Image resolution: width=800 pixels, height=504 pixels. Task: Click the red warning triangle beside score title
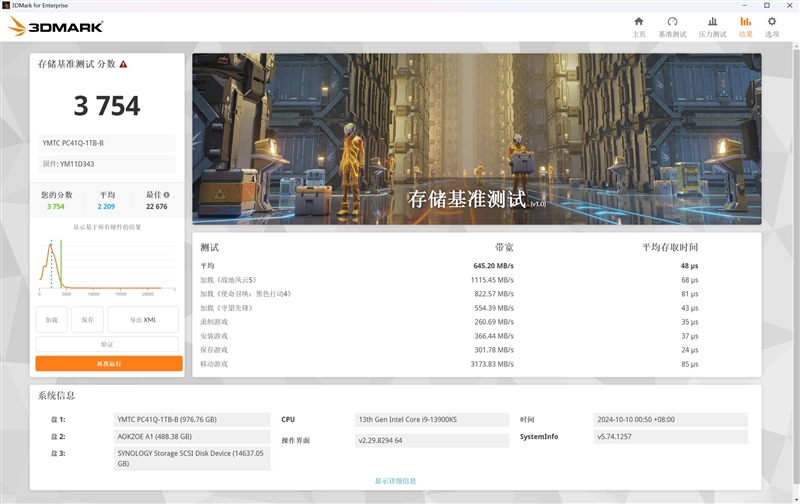[123, 64]
